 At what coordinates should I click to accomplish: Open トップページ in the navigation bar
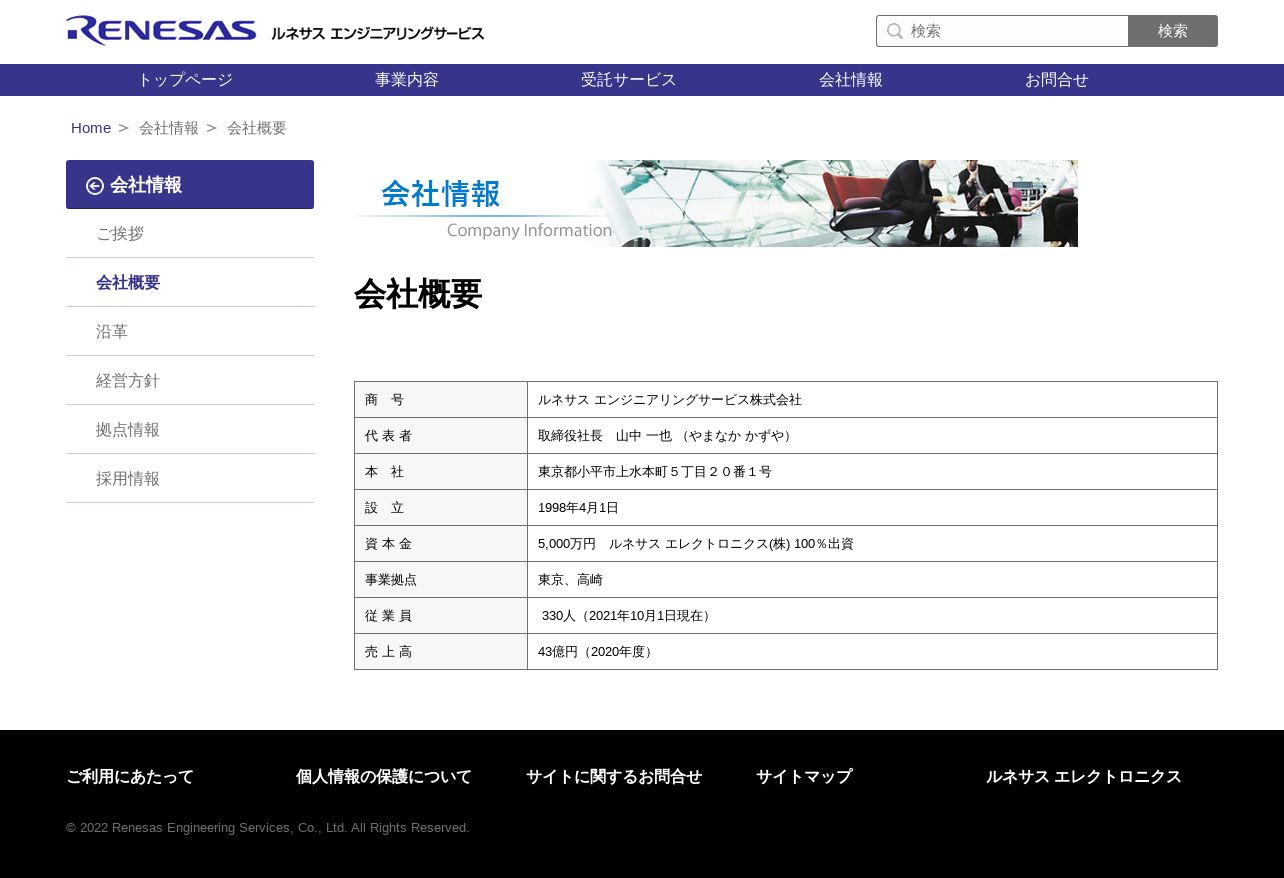click(x=185, y=80)
